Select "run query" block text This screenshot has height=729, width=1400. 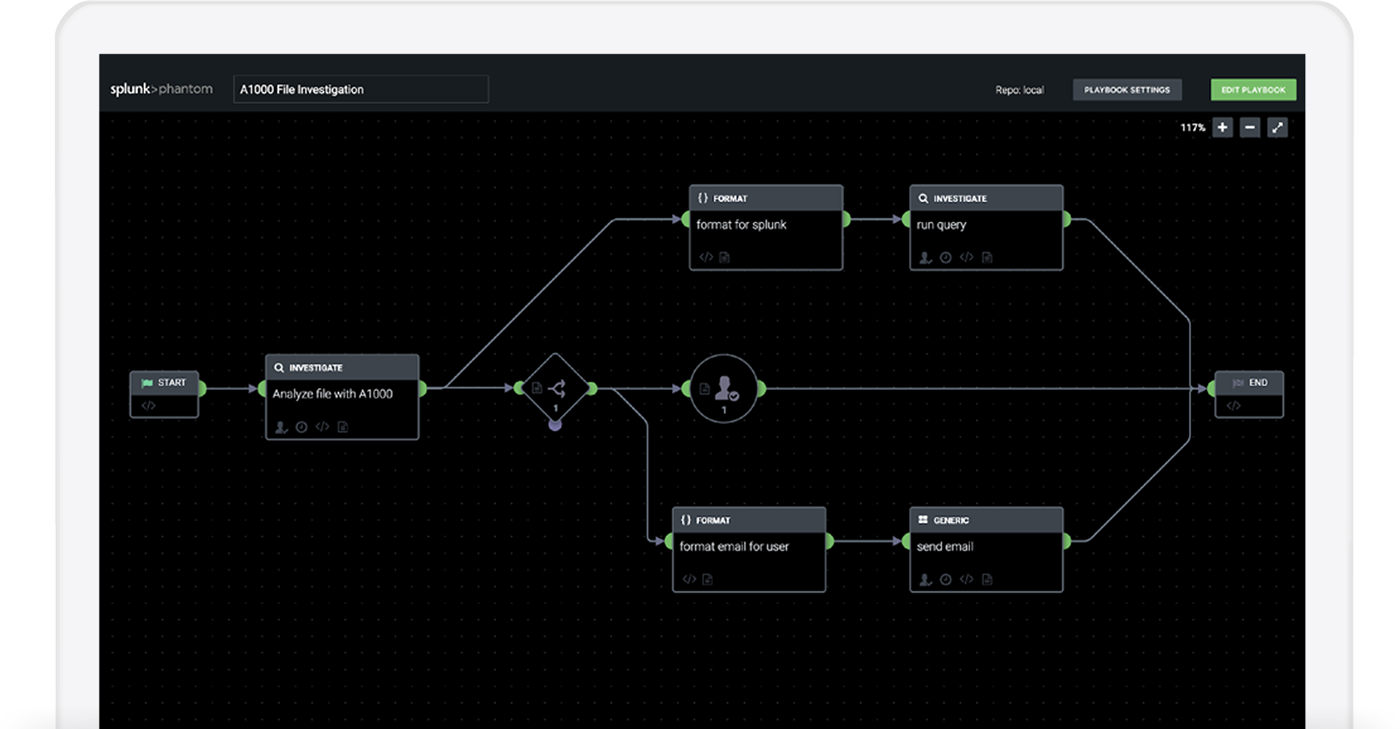[x=941, y=225]
